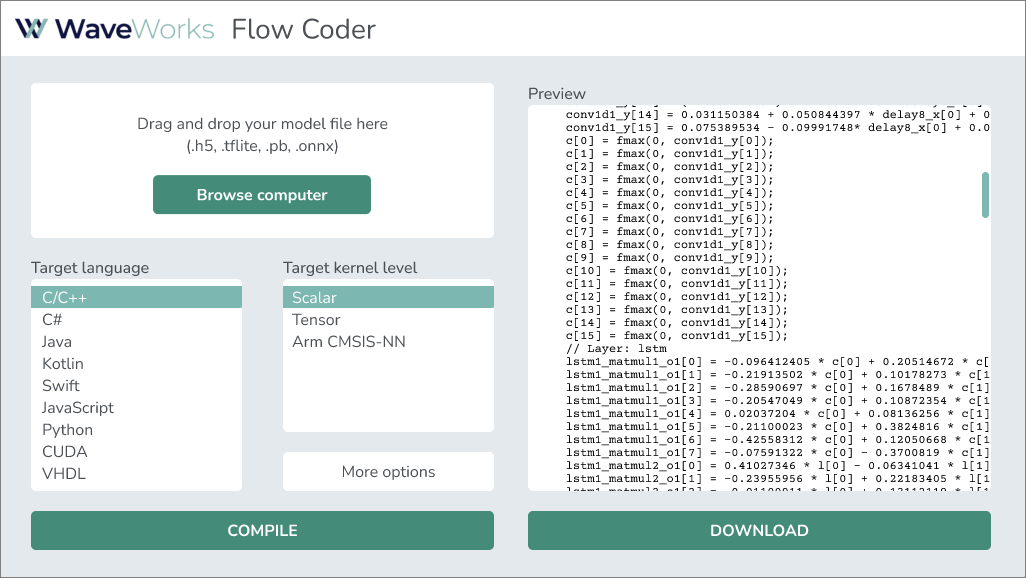
Task: Click the 'c[12] = fmax(0, conv1d1_y[12]);' line
Action: [x=677, y=297]
